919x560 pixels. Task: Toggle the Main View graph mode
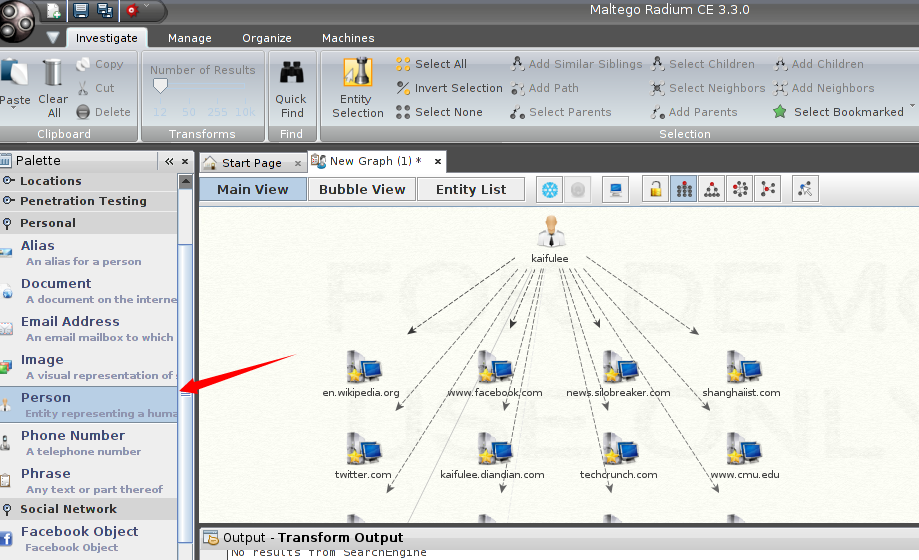(253, 189)
